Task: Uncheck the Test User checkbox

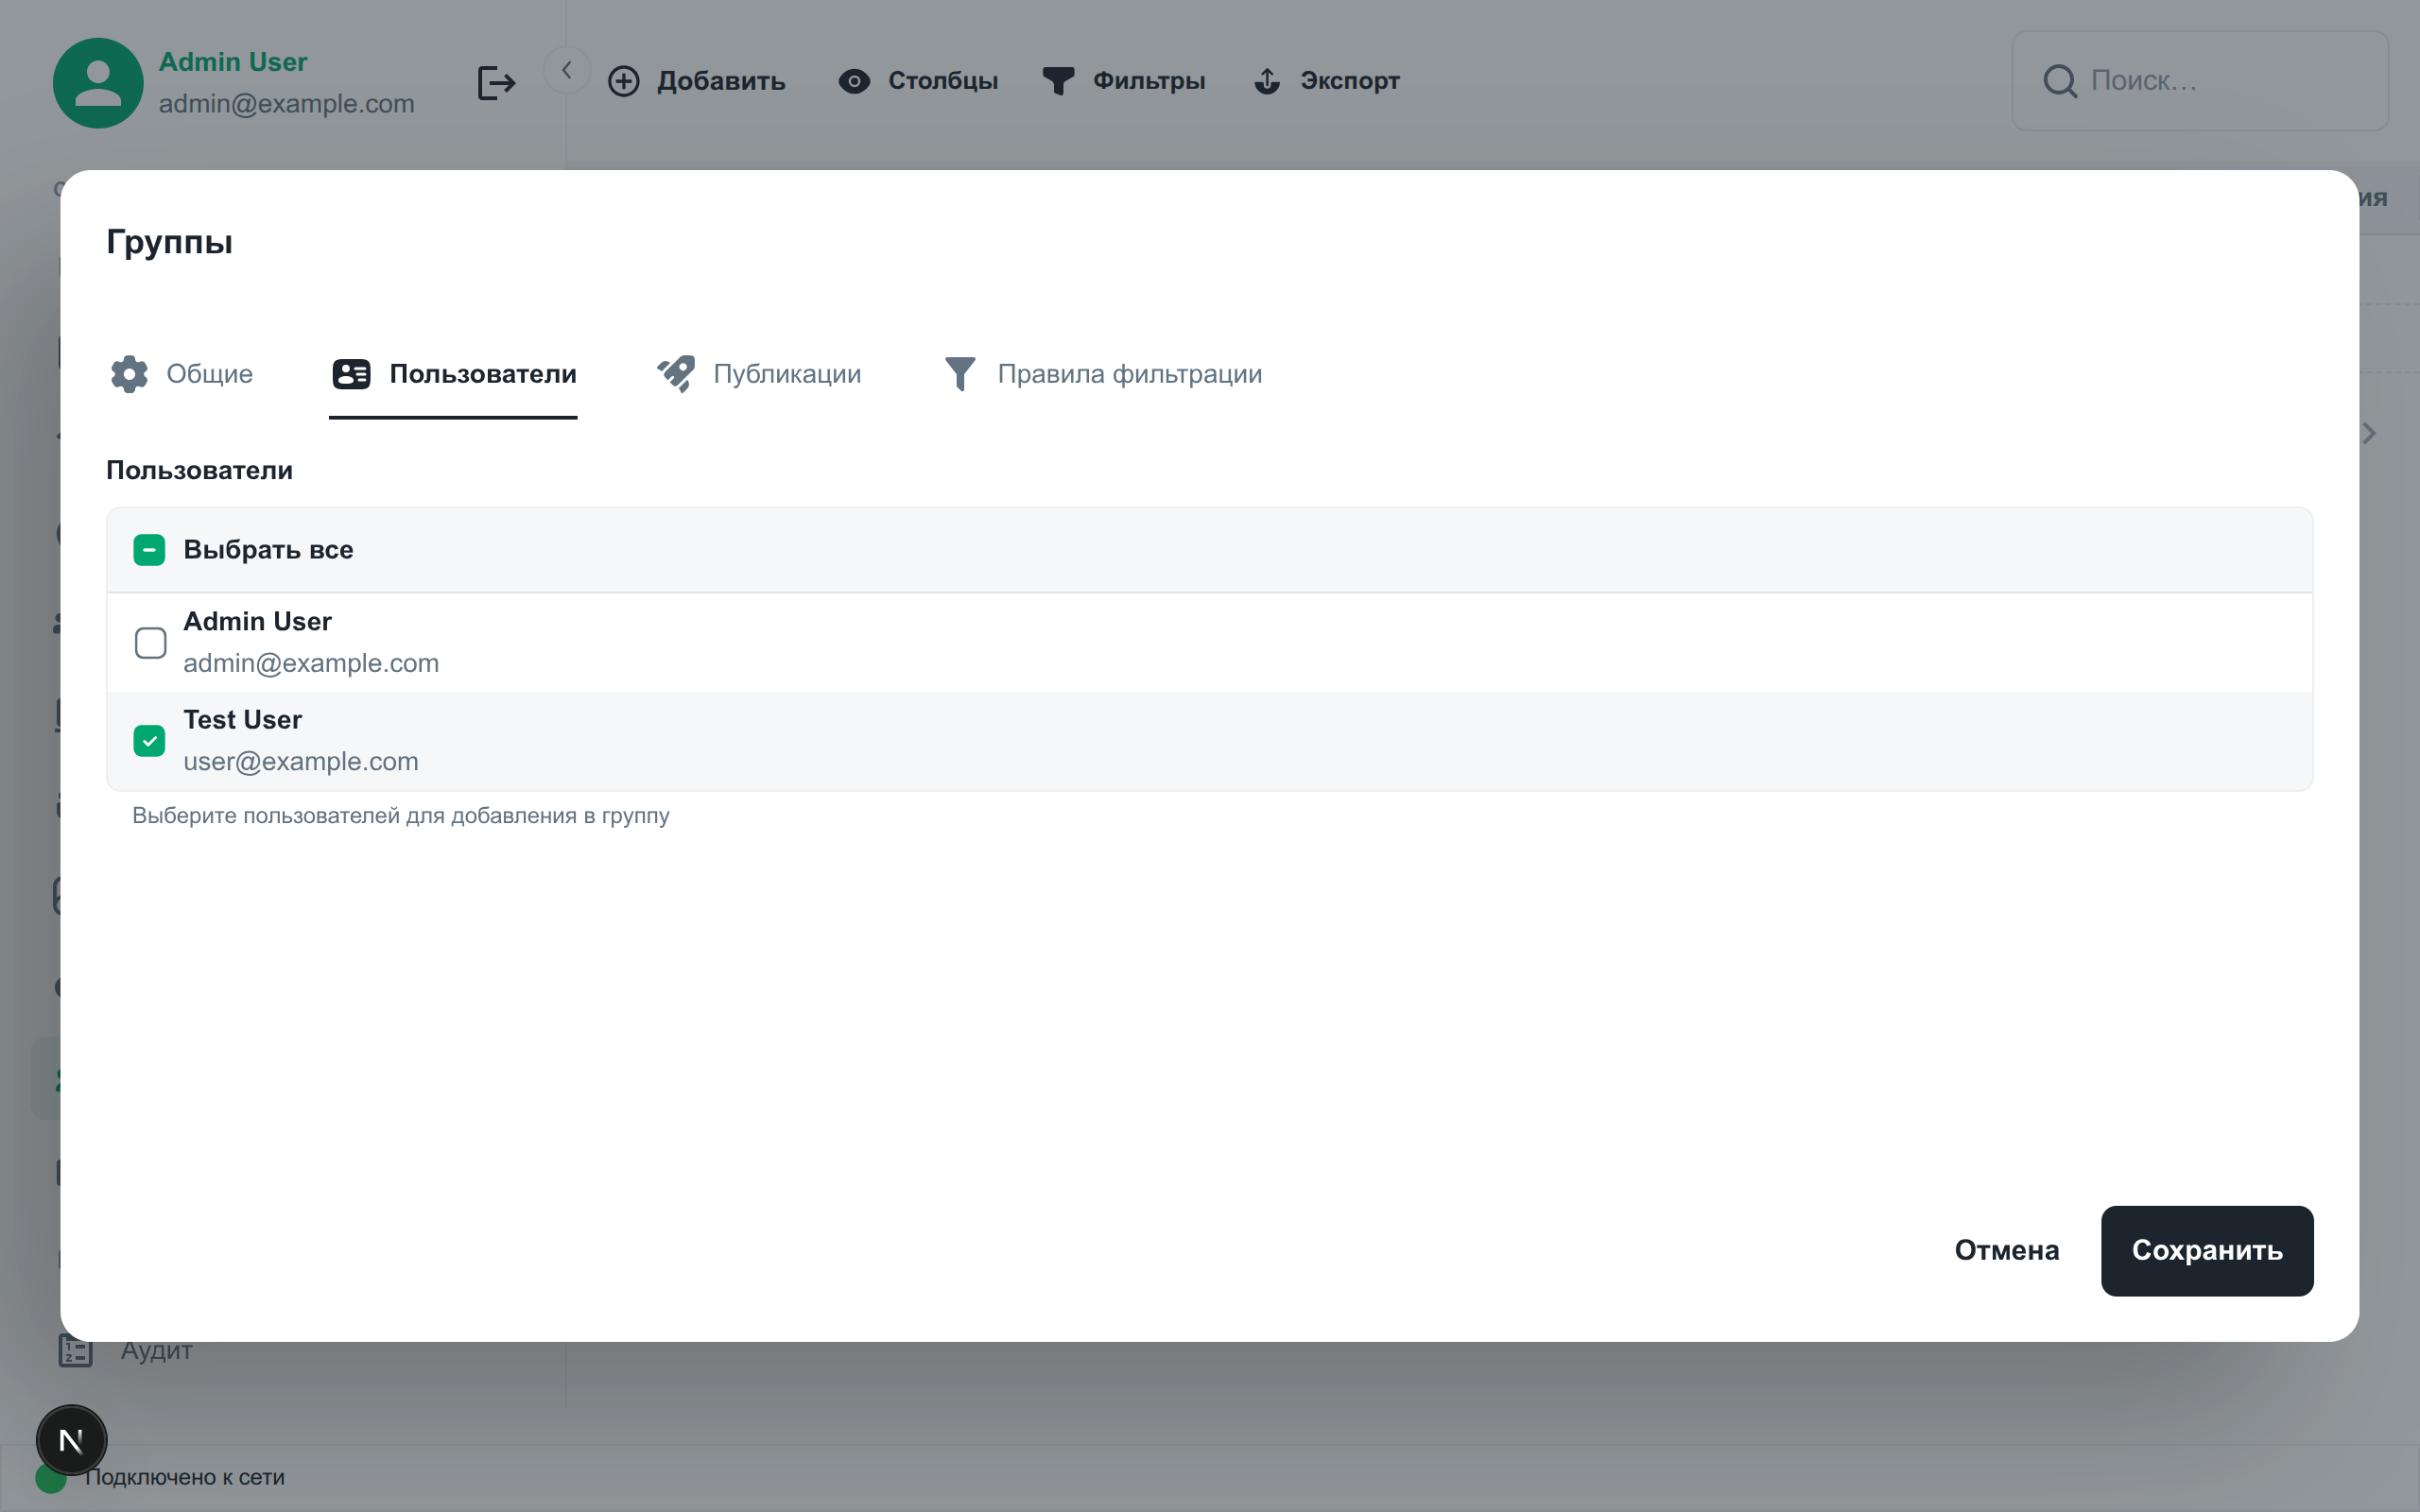Action: (150, 741)
